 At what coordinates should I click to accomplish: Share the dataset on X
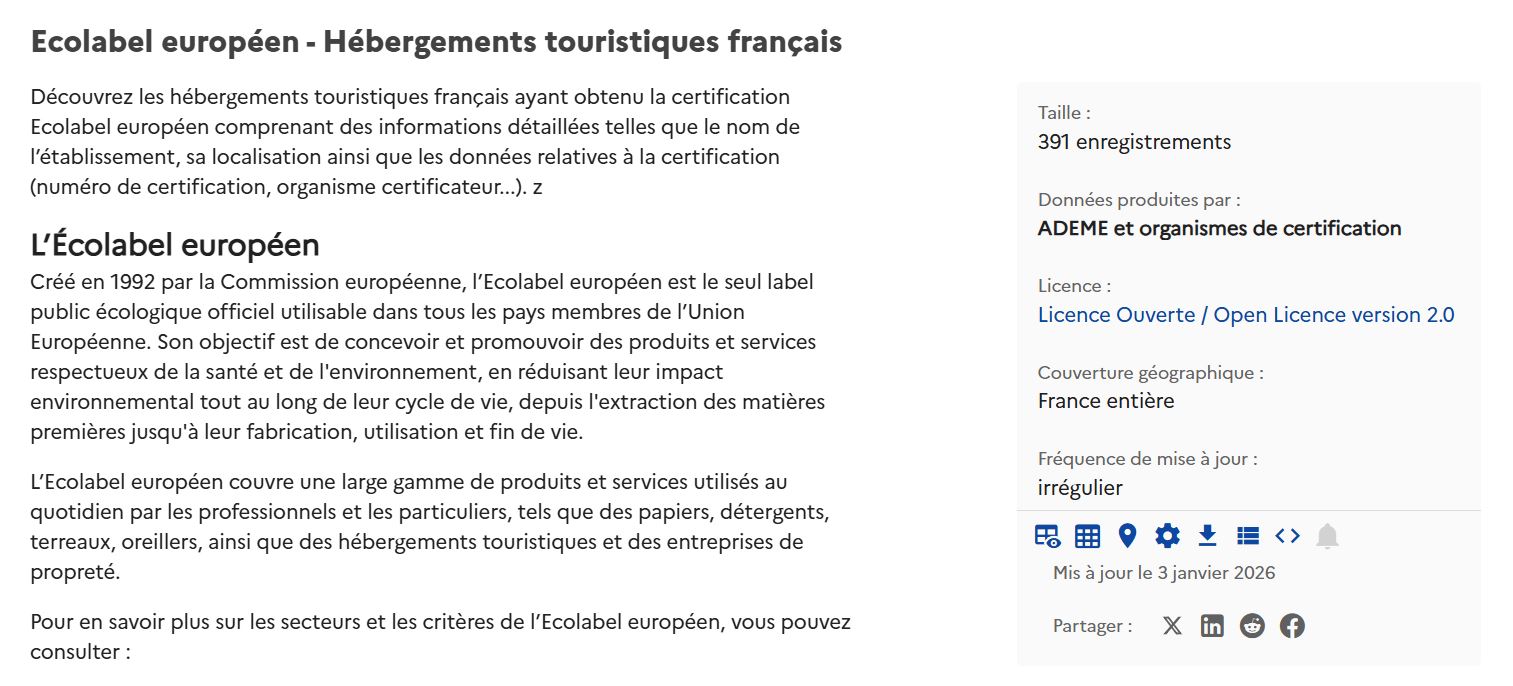(1172, 626)
